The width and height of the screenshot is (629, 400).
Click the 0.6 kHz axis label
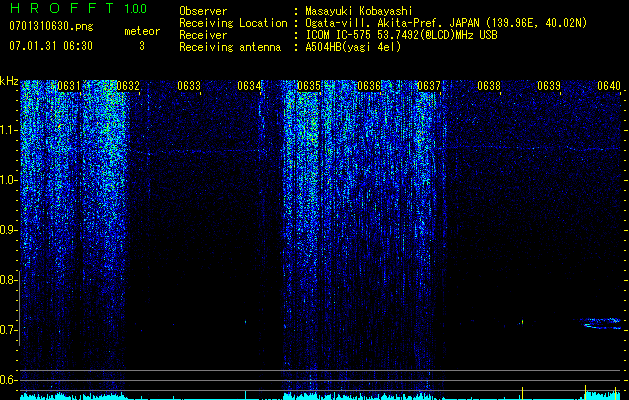(8, 380)
